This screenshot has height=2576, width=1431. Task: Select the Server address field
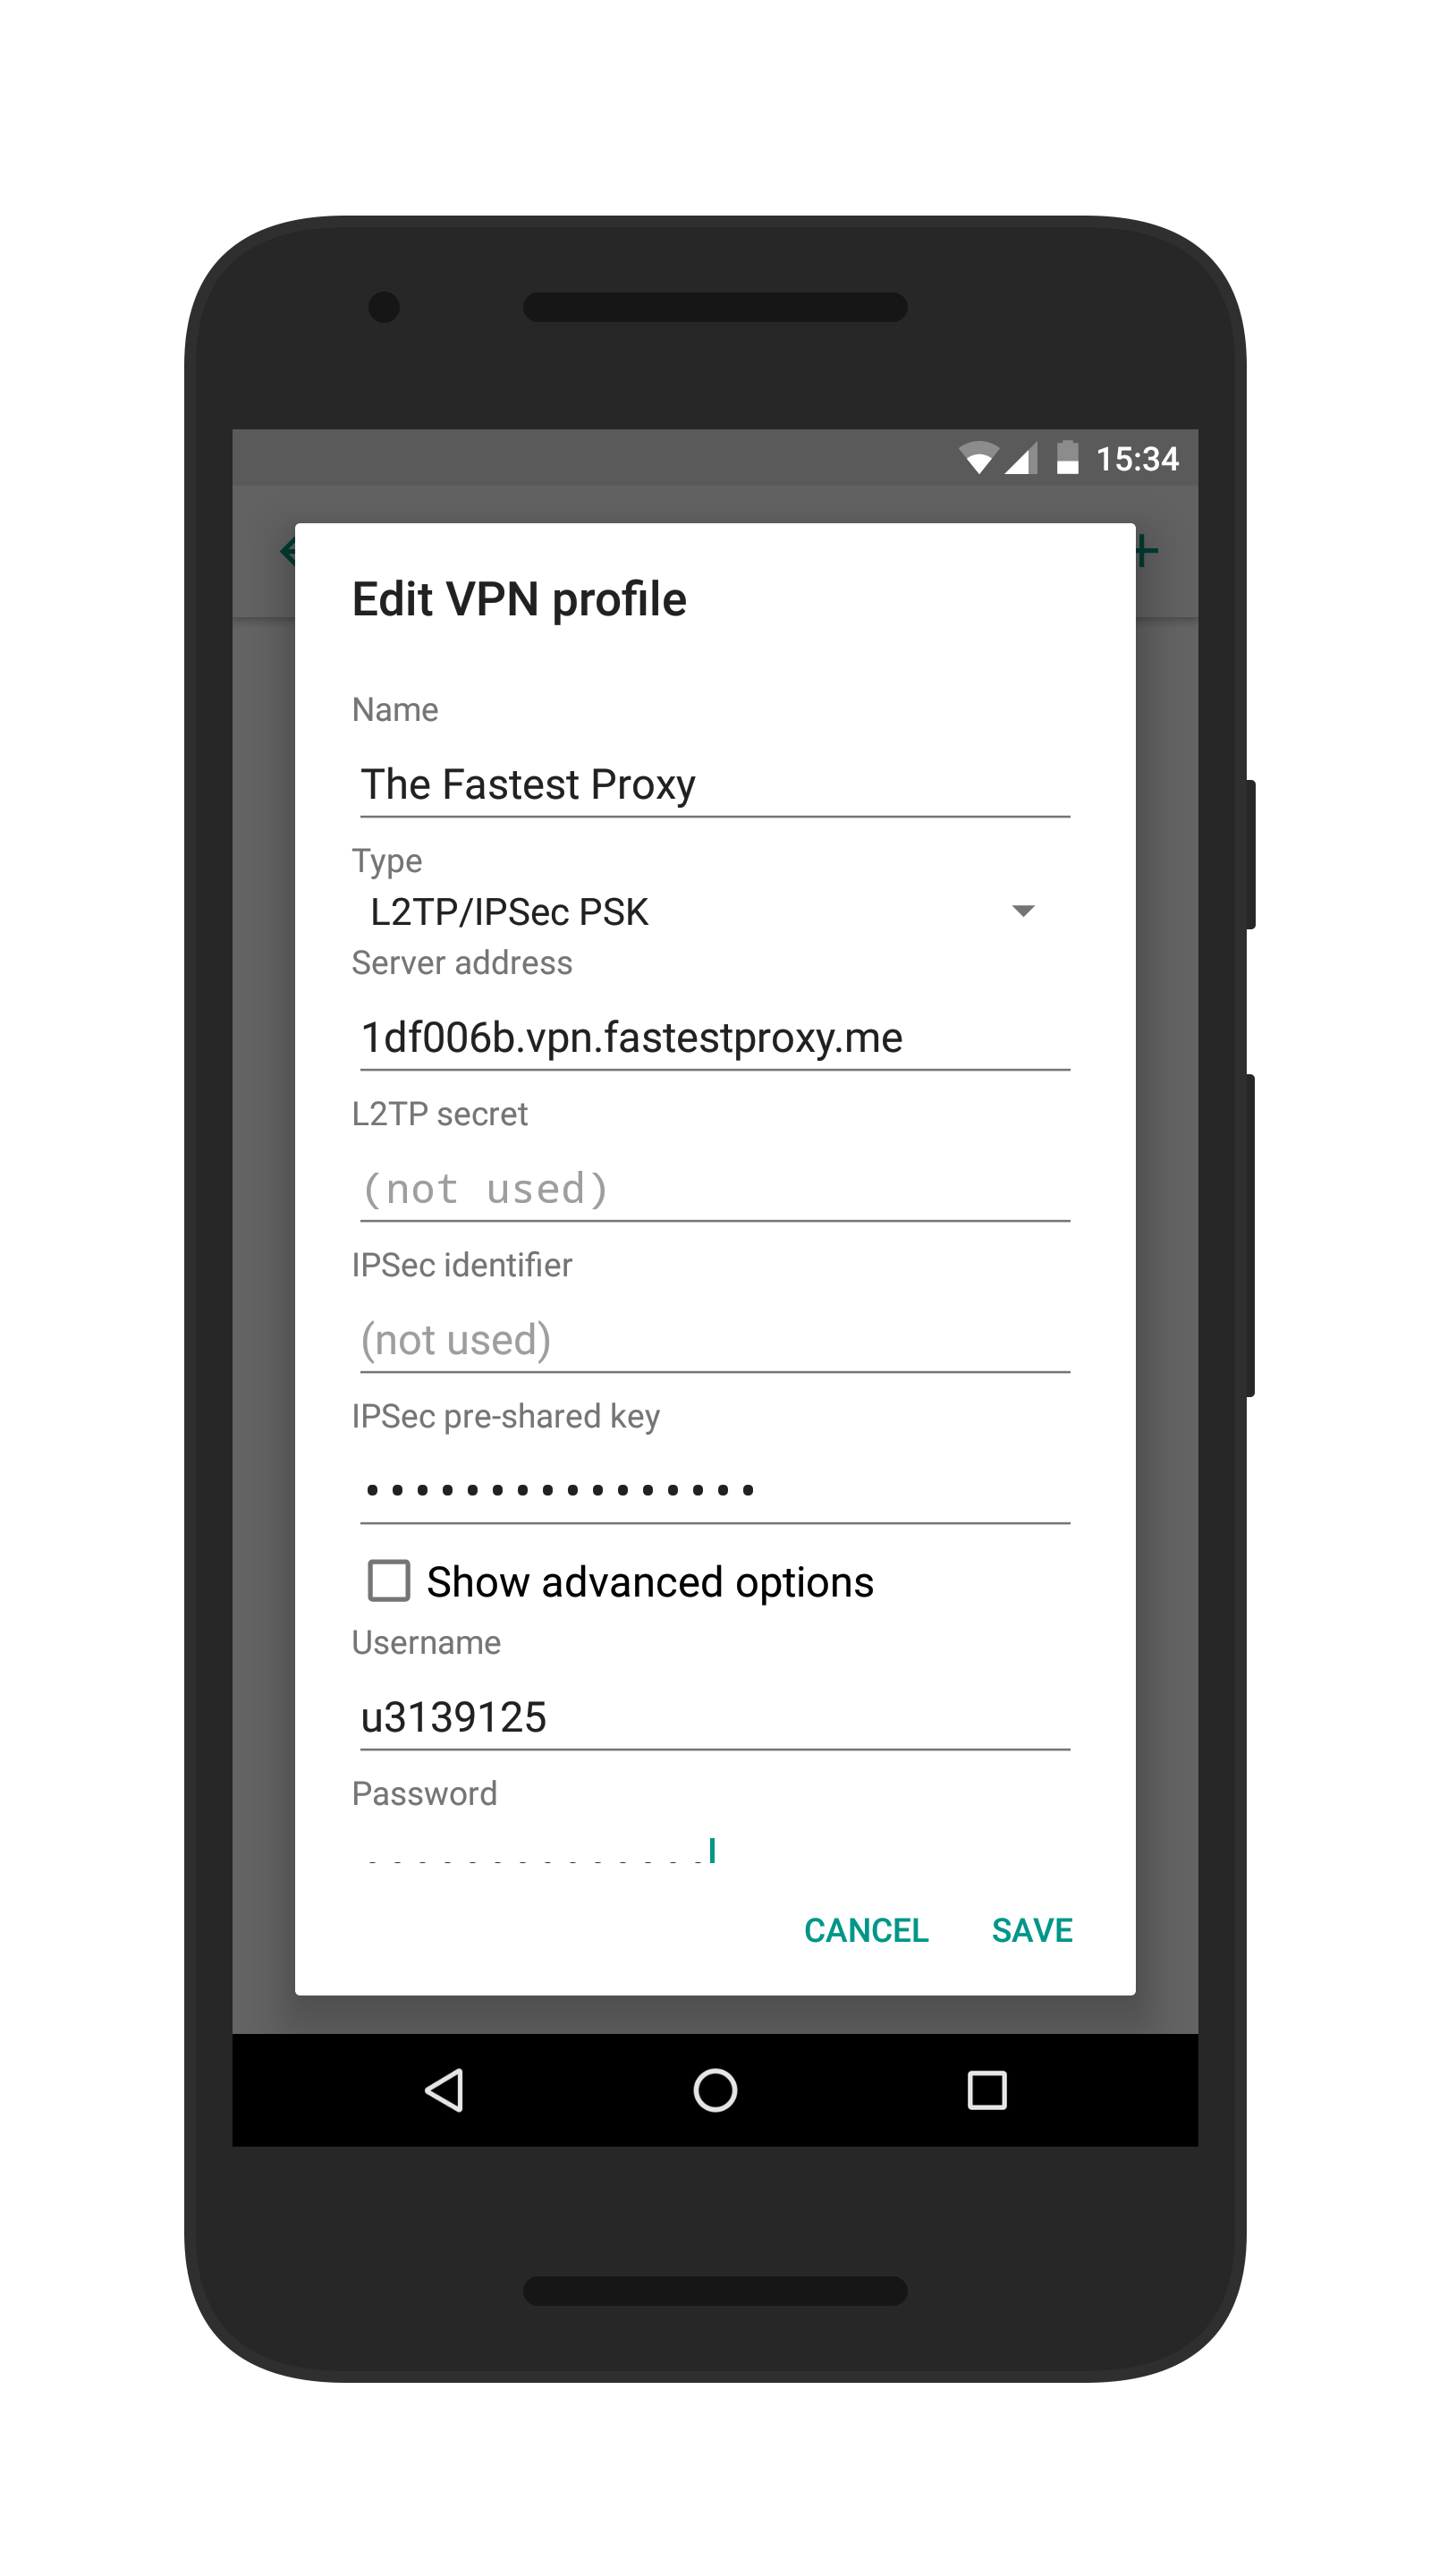click(715, 1038)
